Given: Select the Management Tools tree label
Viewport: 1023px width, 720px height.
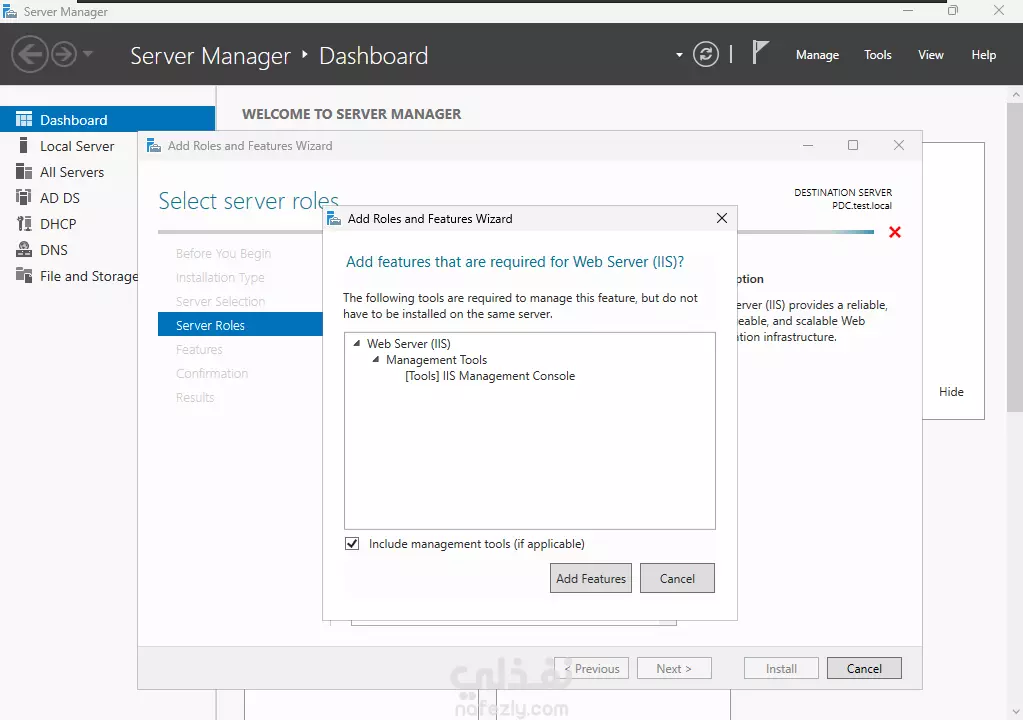Looking at the screenshot, I should point(436,360).
